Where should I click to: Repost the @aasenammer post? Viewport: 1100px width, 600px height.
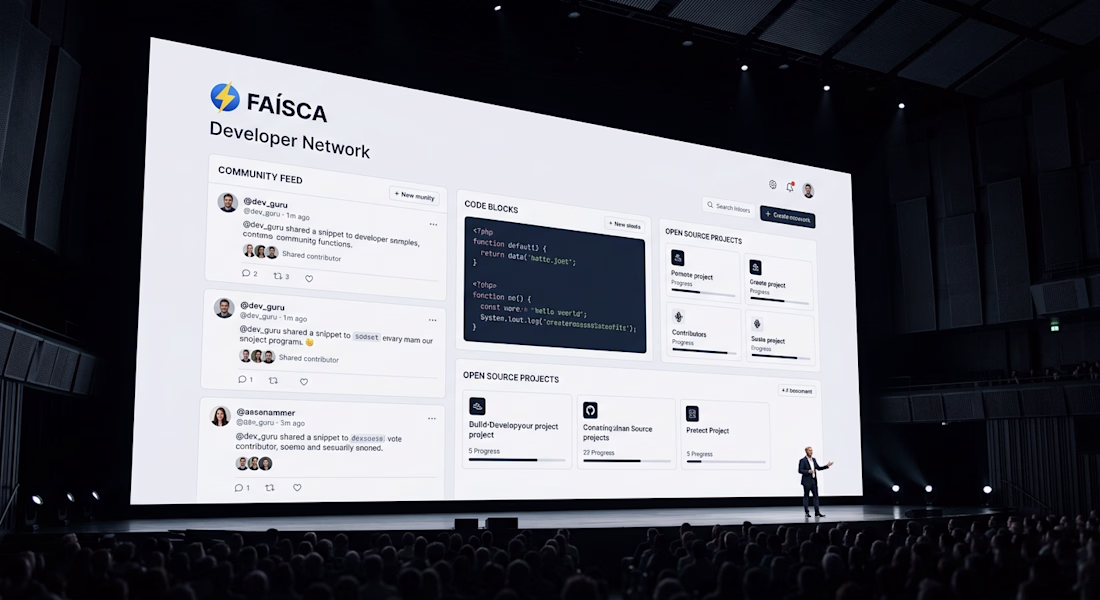pyautogui.click(x=269, y=487)
